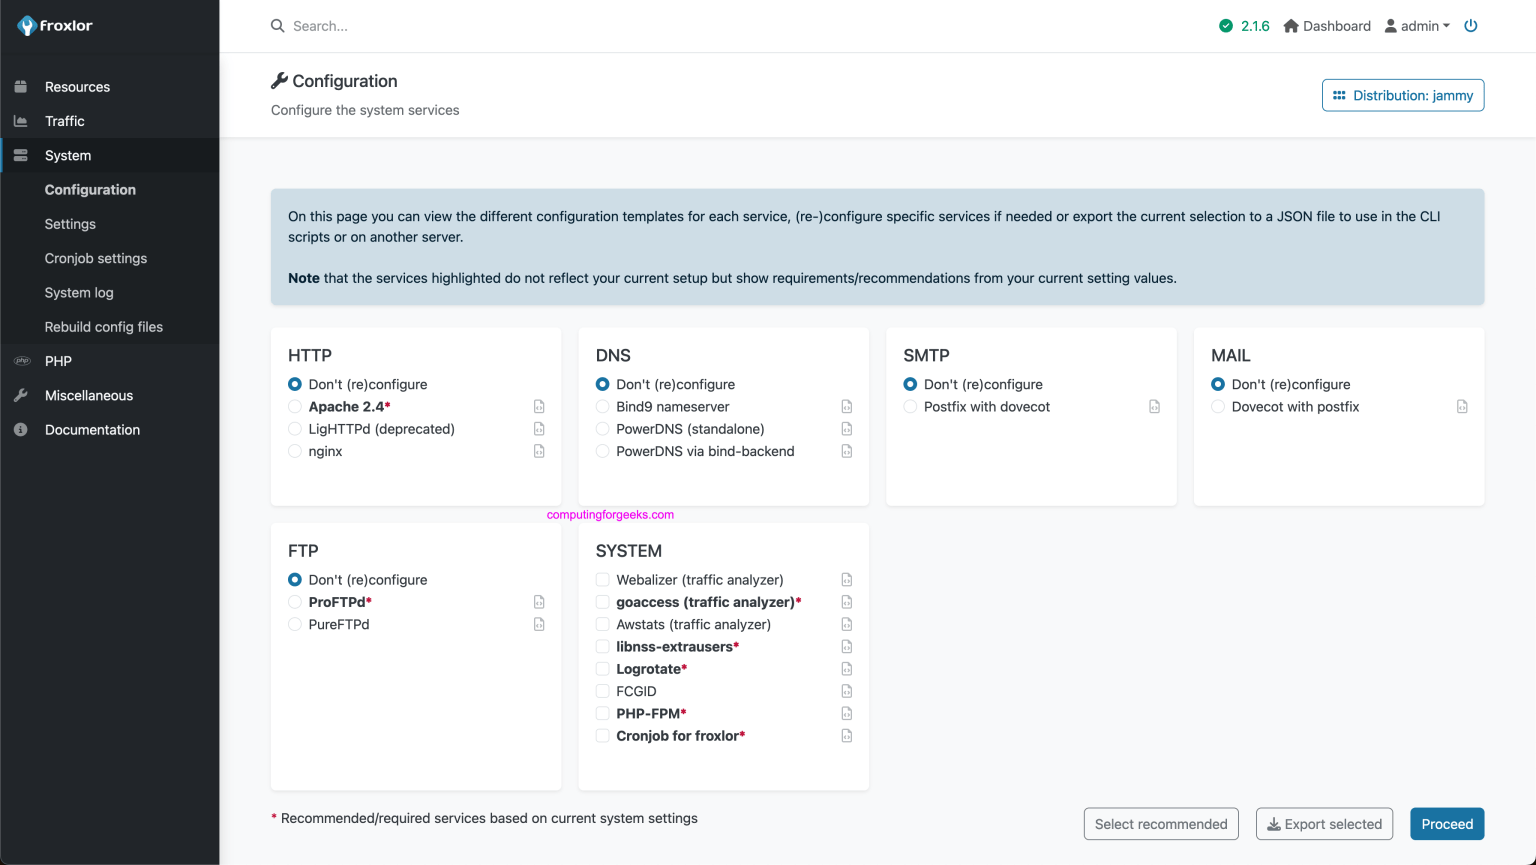The width and height of the screenshot is (1536, 865).
Task: Click the Documentation info icon
Action: coord(21,429)
